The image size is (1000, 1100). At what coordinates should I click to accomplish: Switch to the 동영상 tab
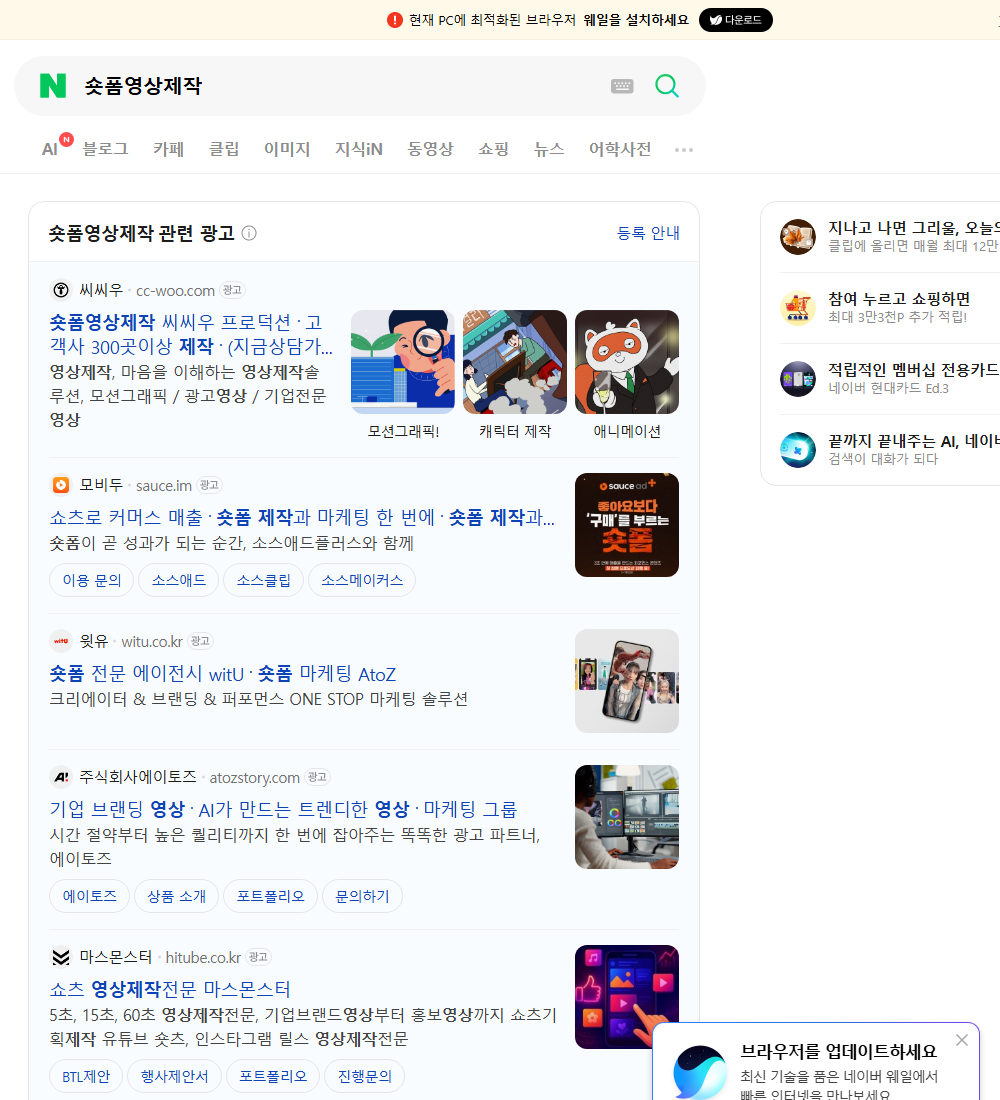pos(430,149)
